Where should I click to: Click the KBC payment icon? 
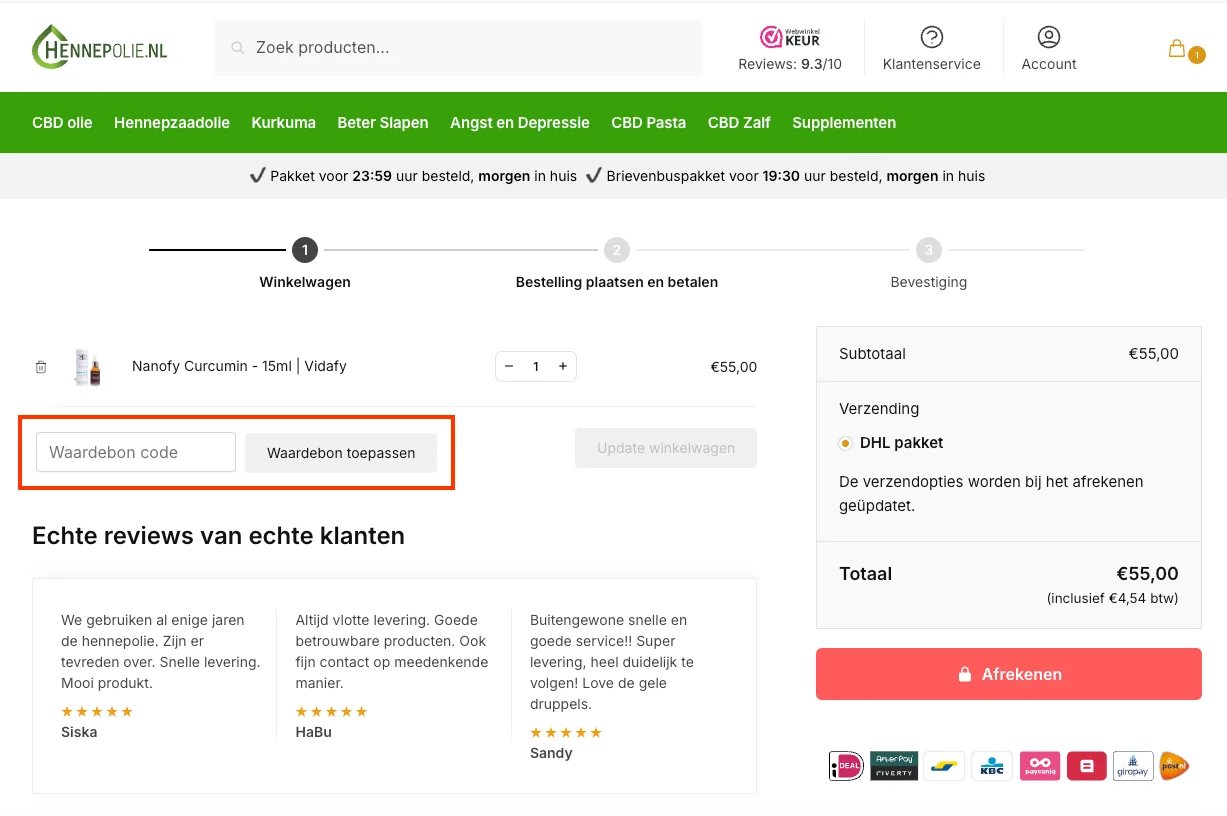(x=992, y=765)
